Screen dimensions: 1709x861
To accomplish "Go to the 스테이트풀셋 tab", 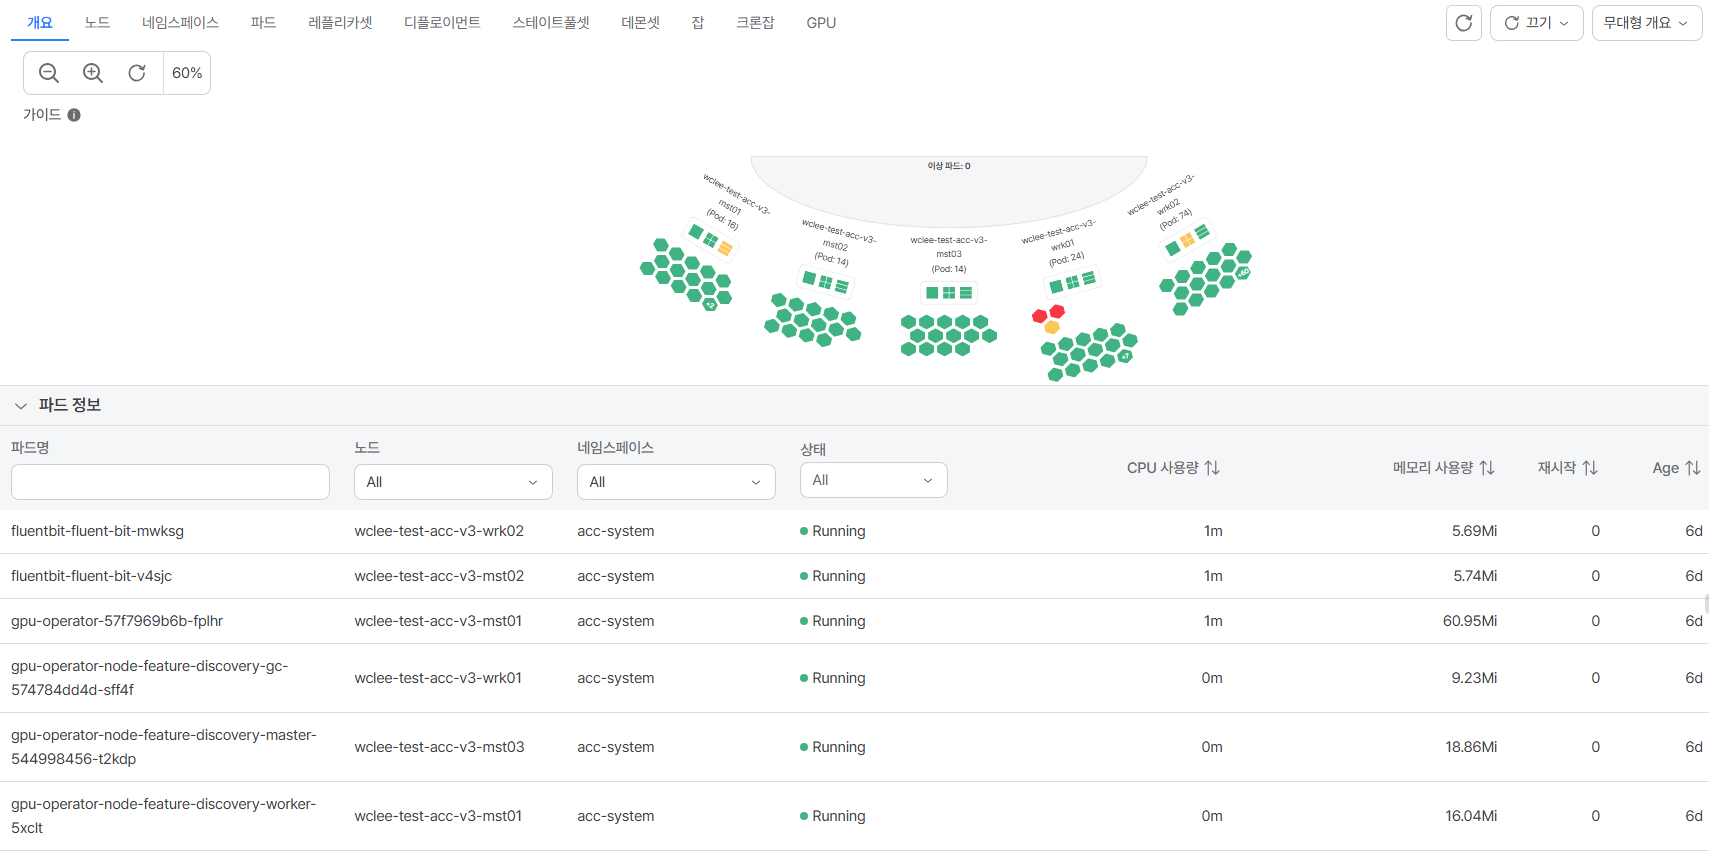I will tap(551, 22).
